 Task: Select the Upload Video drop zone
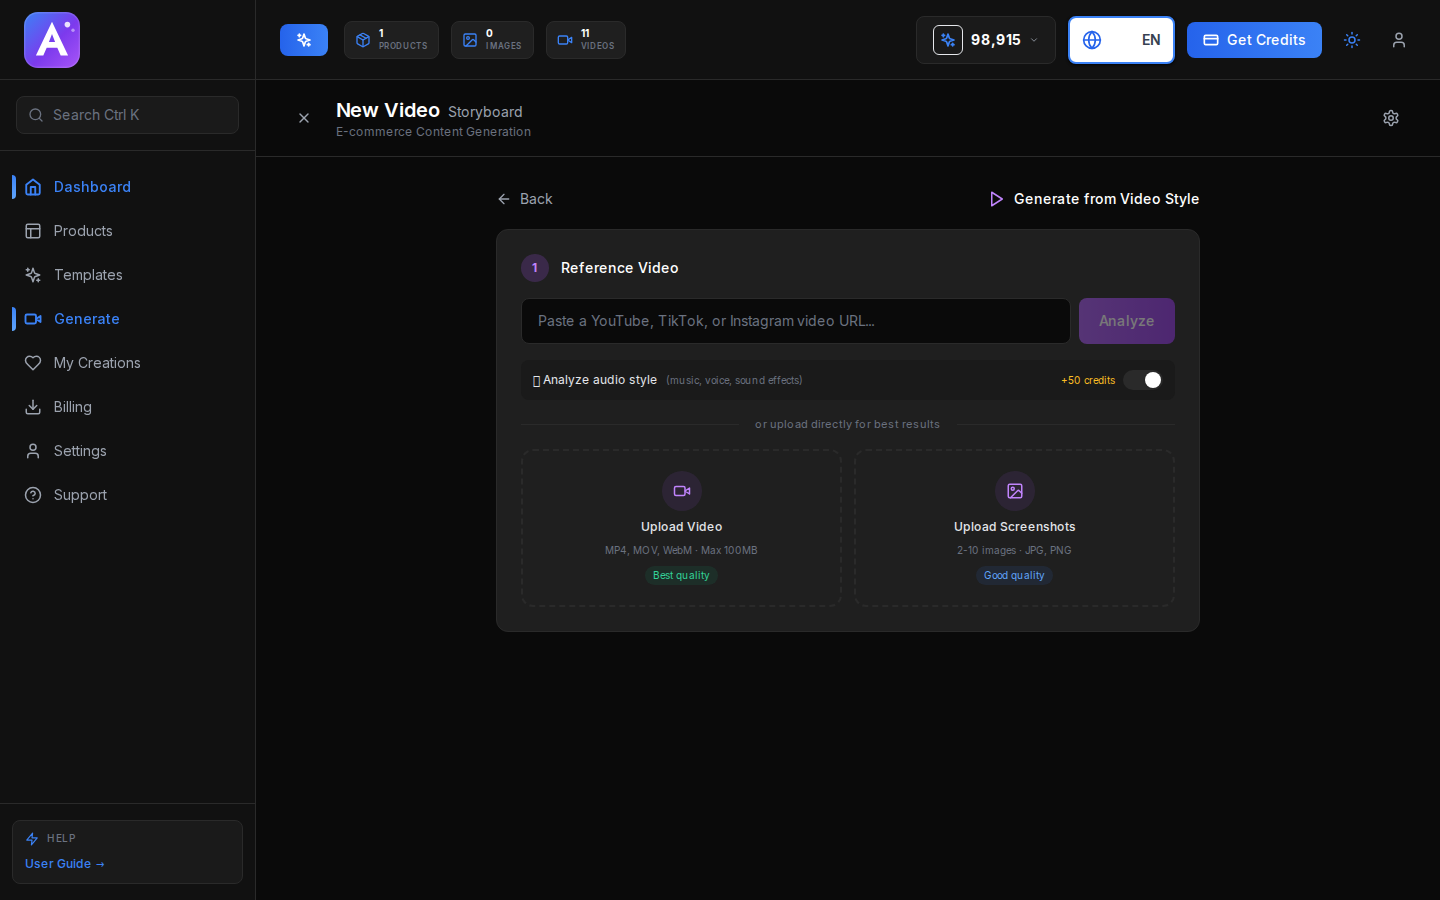click(x=681, y=528)
